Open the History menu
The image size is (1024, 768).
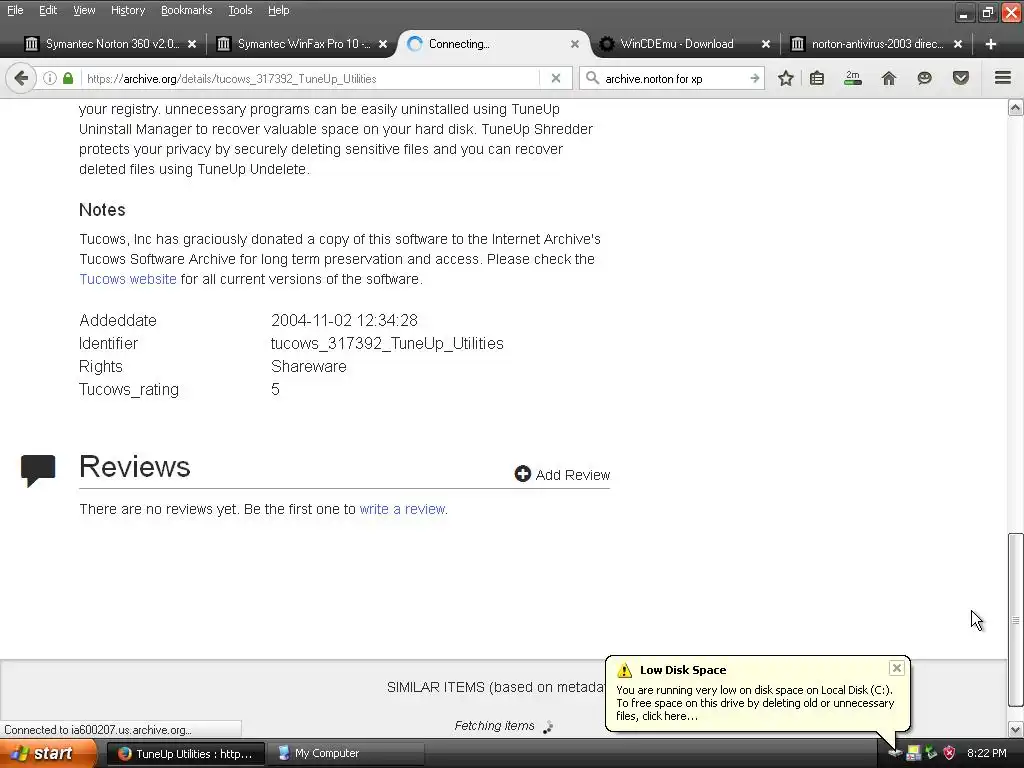coord(128,10)
